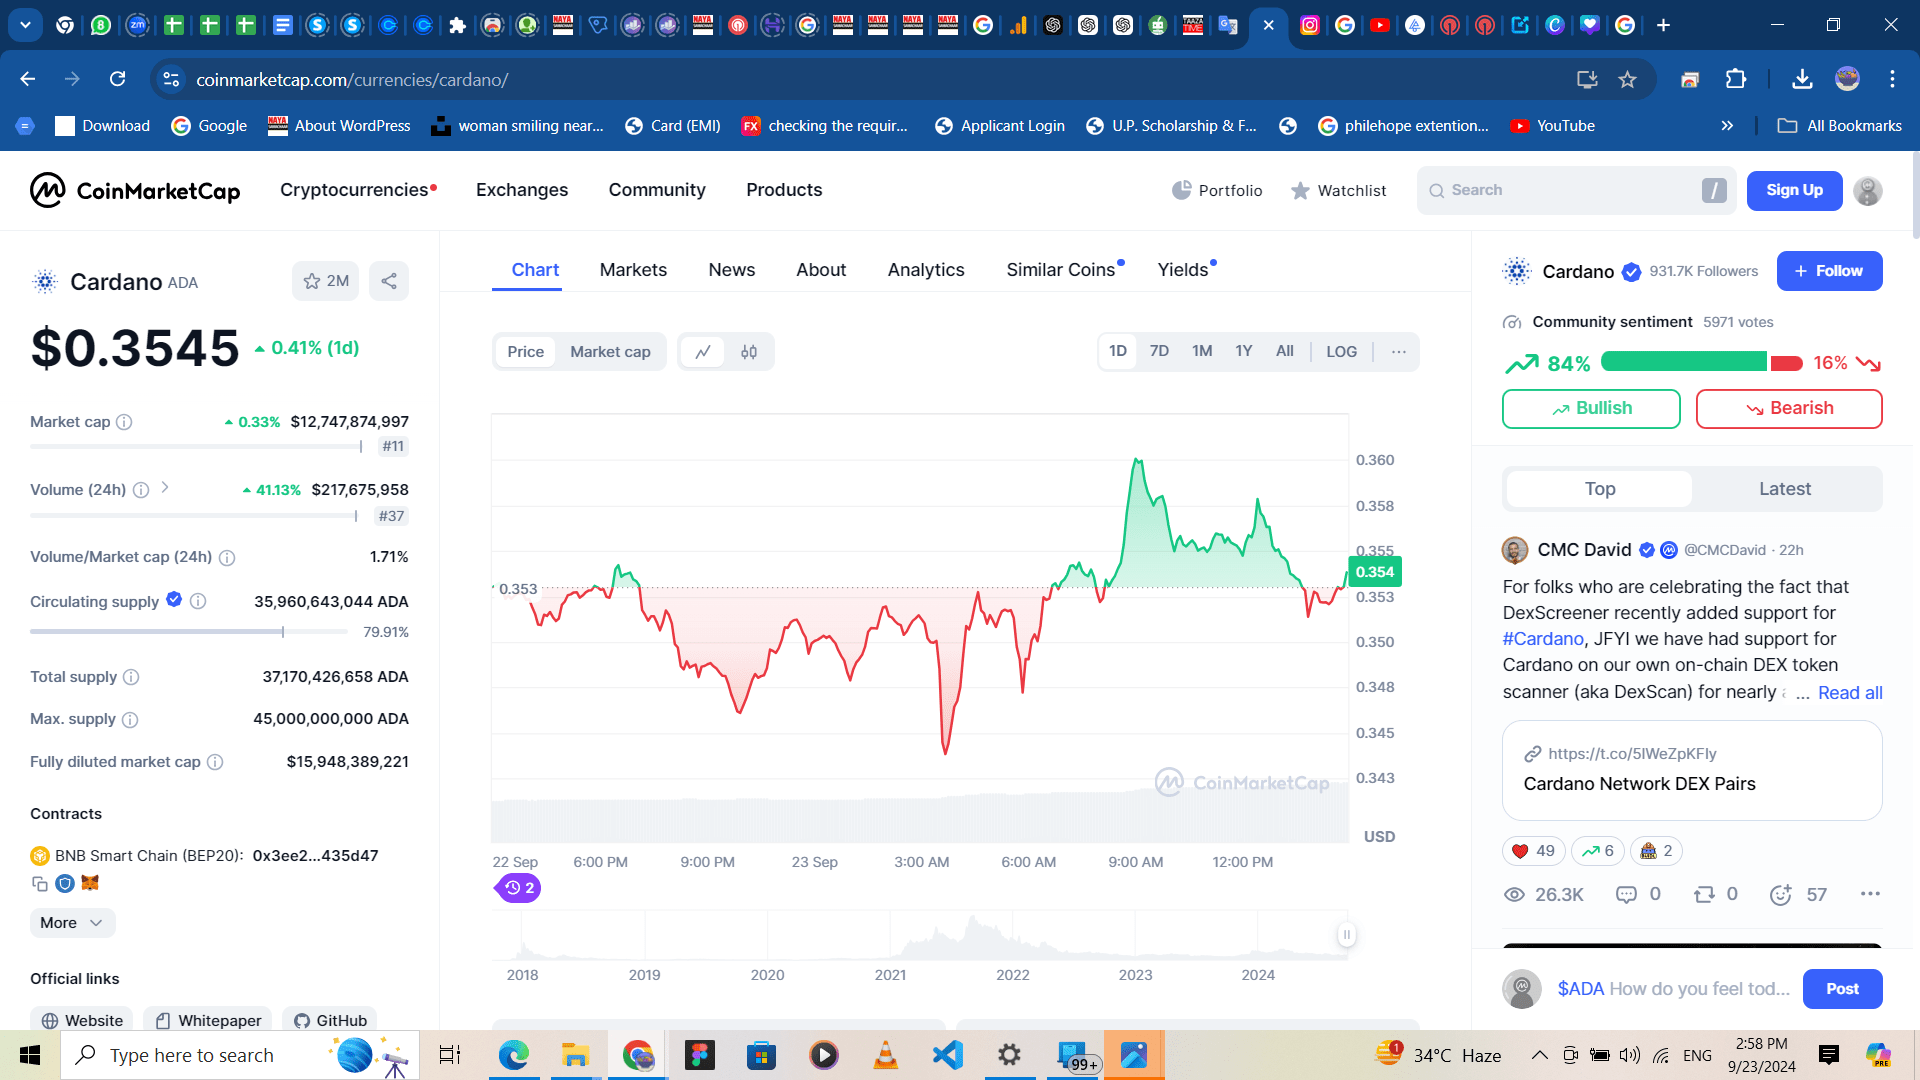Open Visual Studio Code in taskbar
This screenshot has width=1920, height=1080.
[x=948, y=1055]
